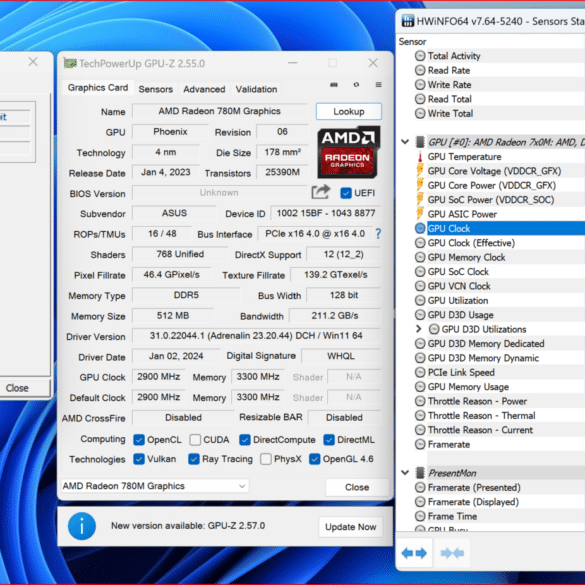Click the Driver Version field

click(x=256, y=336)
